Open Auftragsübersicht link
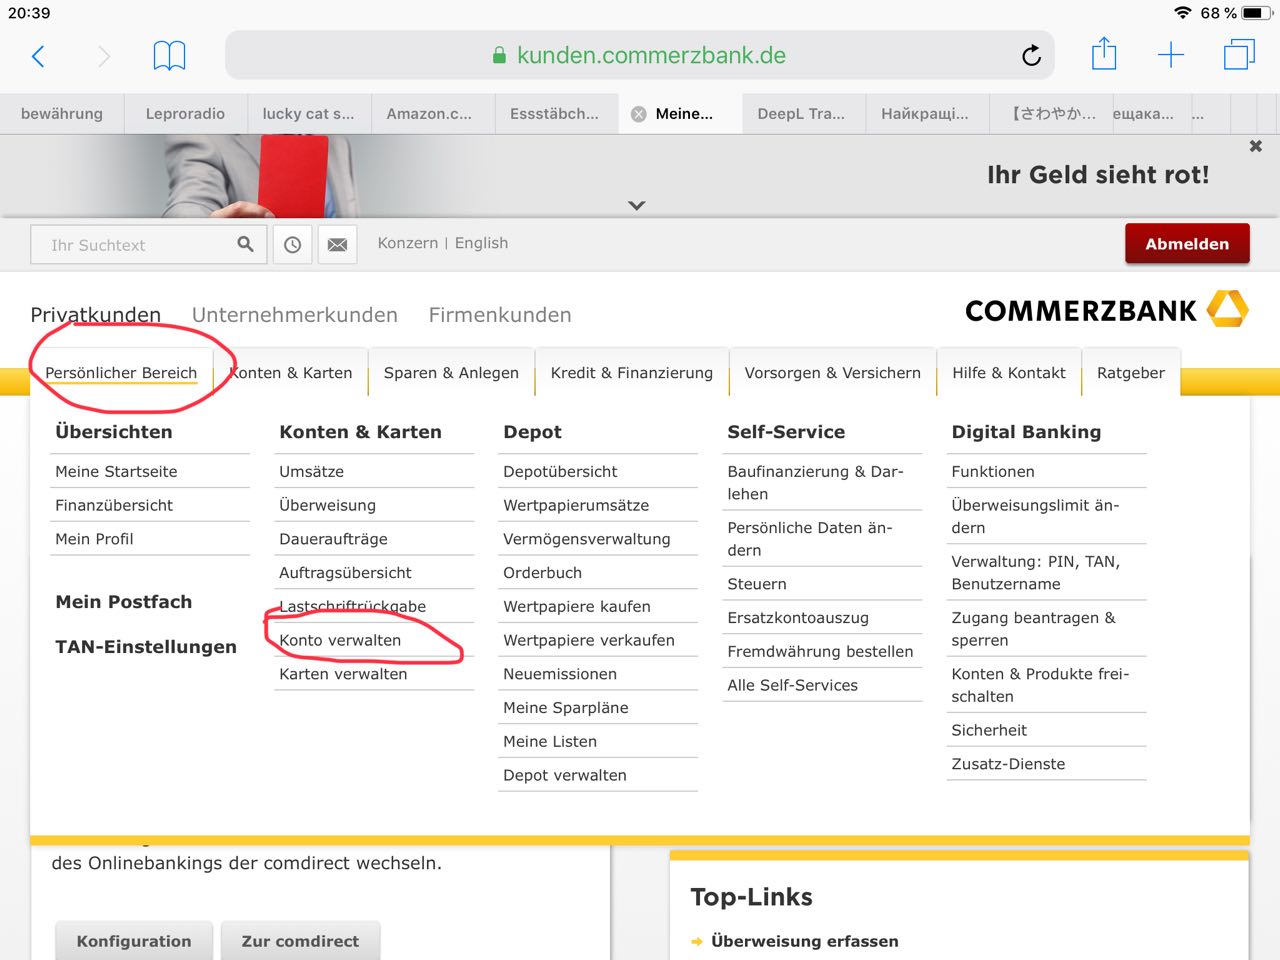The height and width of the screenshot is (960, 1280). coord(345,573)
